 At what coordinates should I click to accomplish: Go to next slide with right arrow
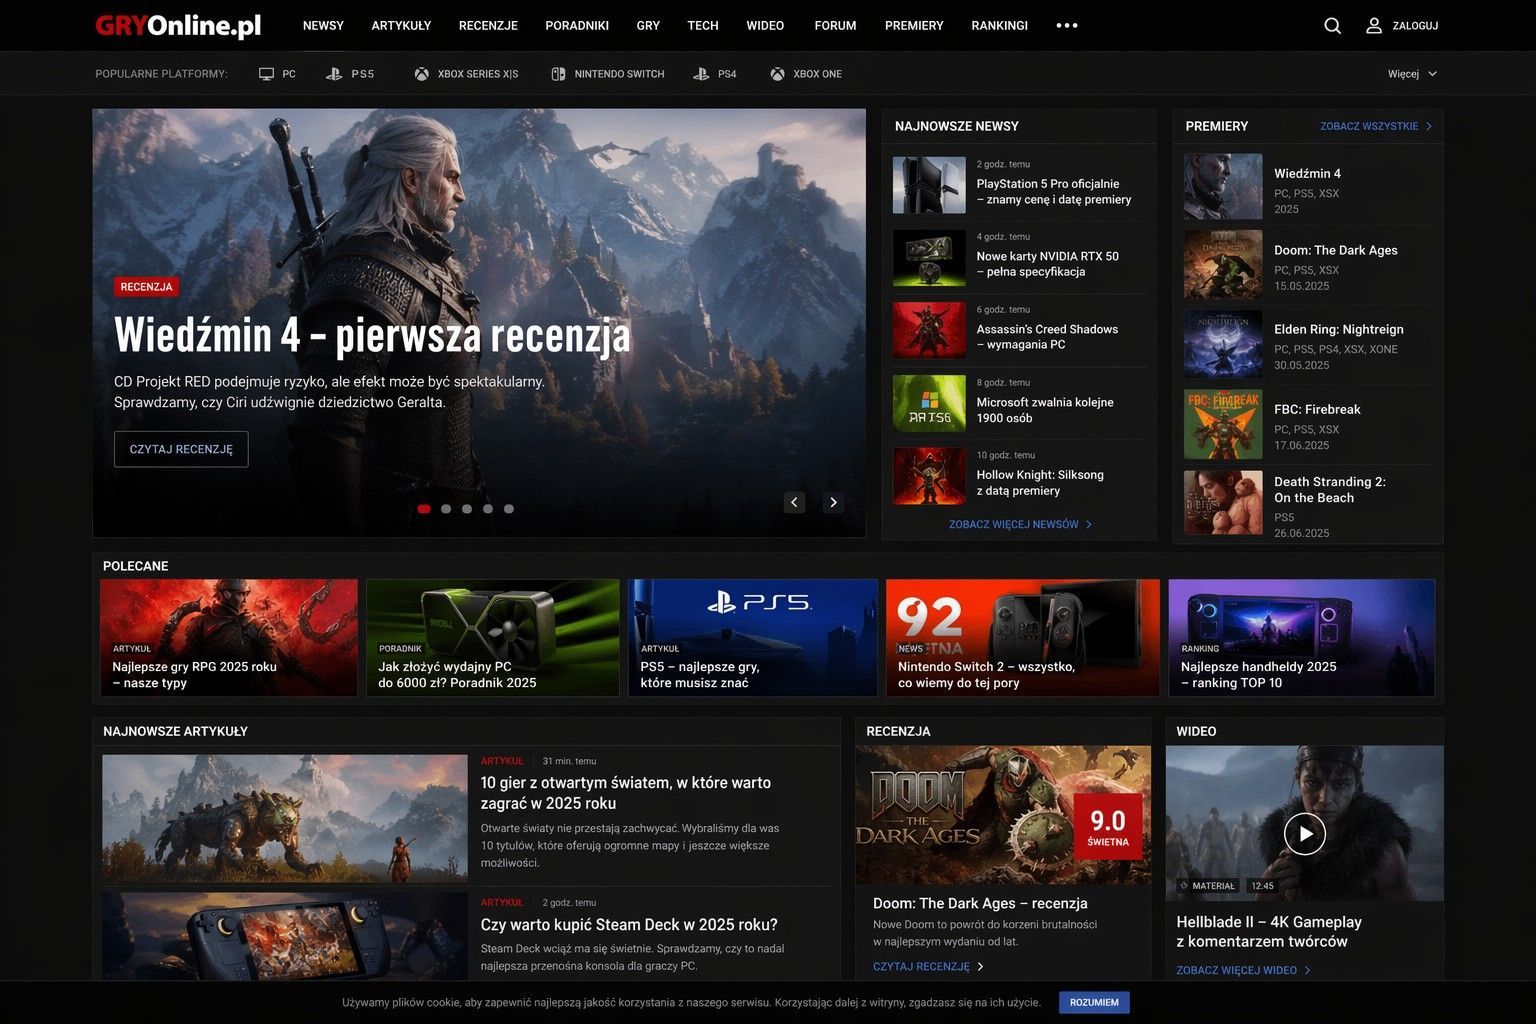pos(833,502)
